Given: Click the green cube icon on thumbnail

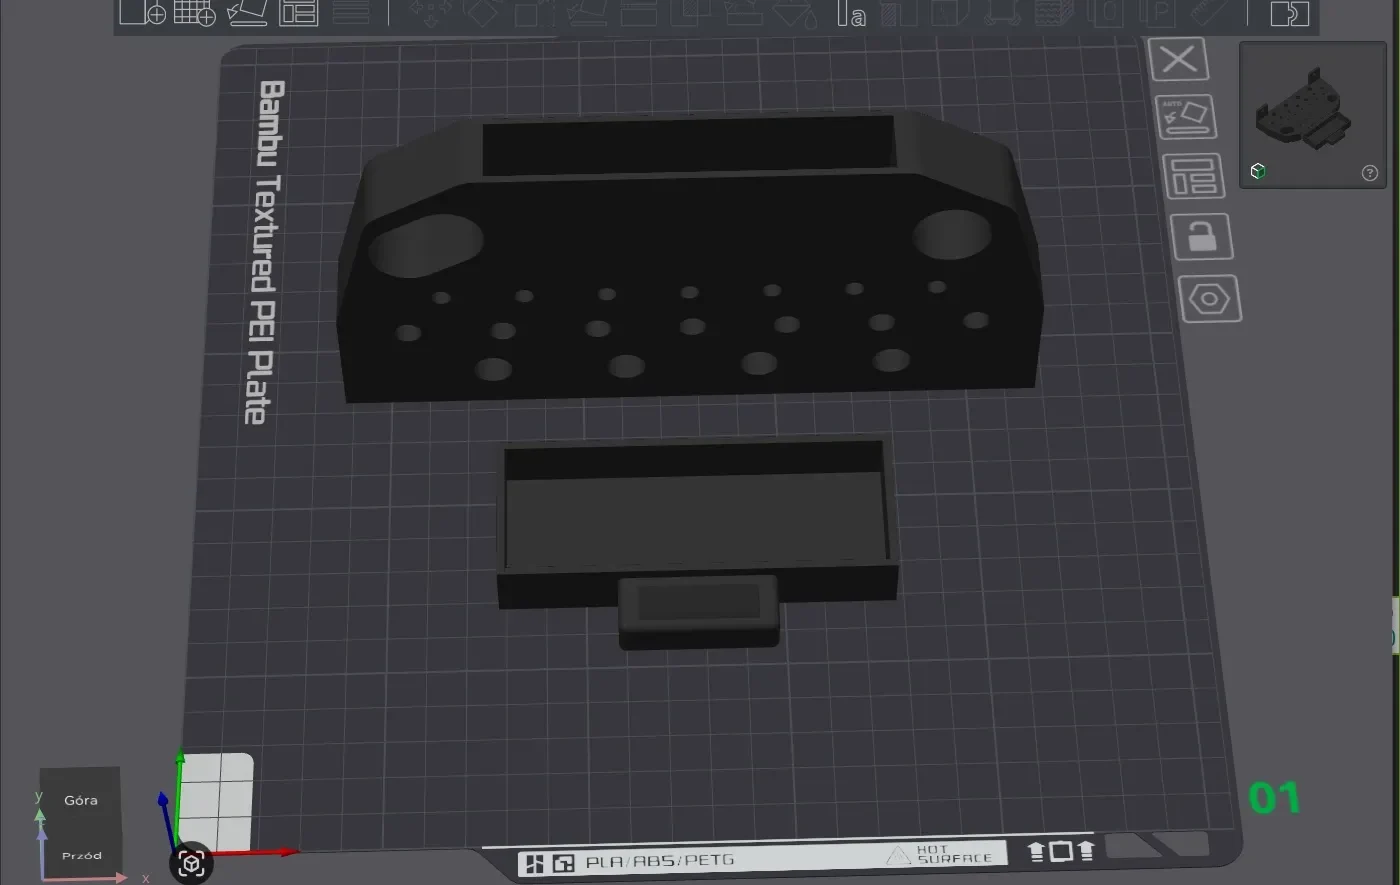Looking at the screenshot, I should point(1258,172).
